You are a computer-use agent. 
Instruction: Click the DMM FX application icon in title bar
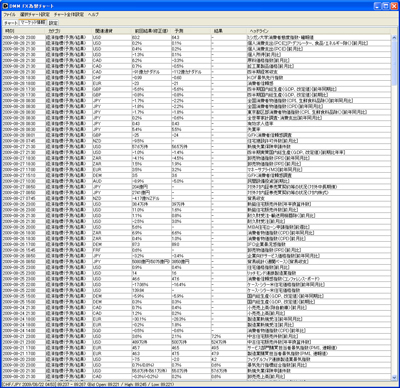pyautogui.click(x=5, y=6)
